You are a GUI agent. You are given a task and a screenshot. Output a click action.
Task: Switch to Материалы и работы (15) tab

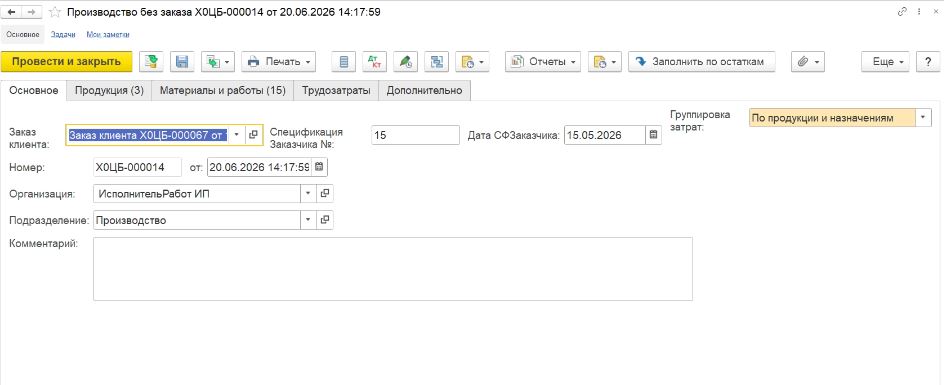222,90
